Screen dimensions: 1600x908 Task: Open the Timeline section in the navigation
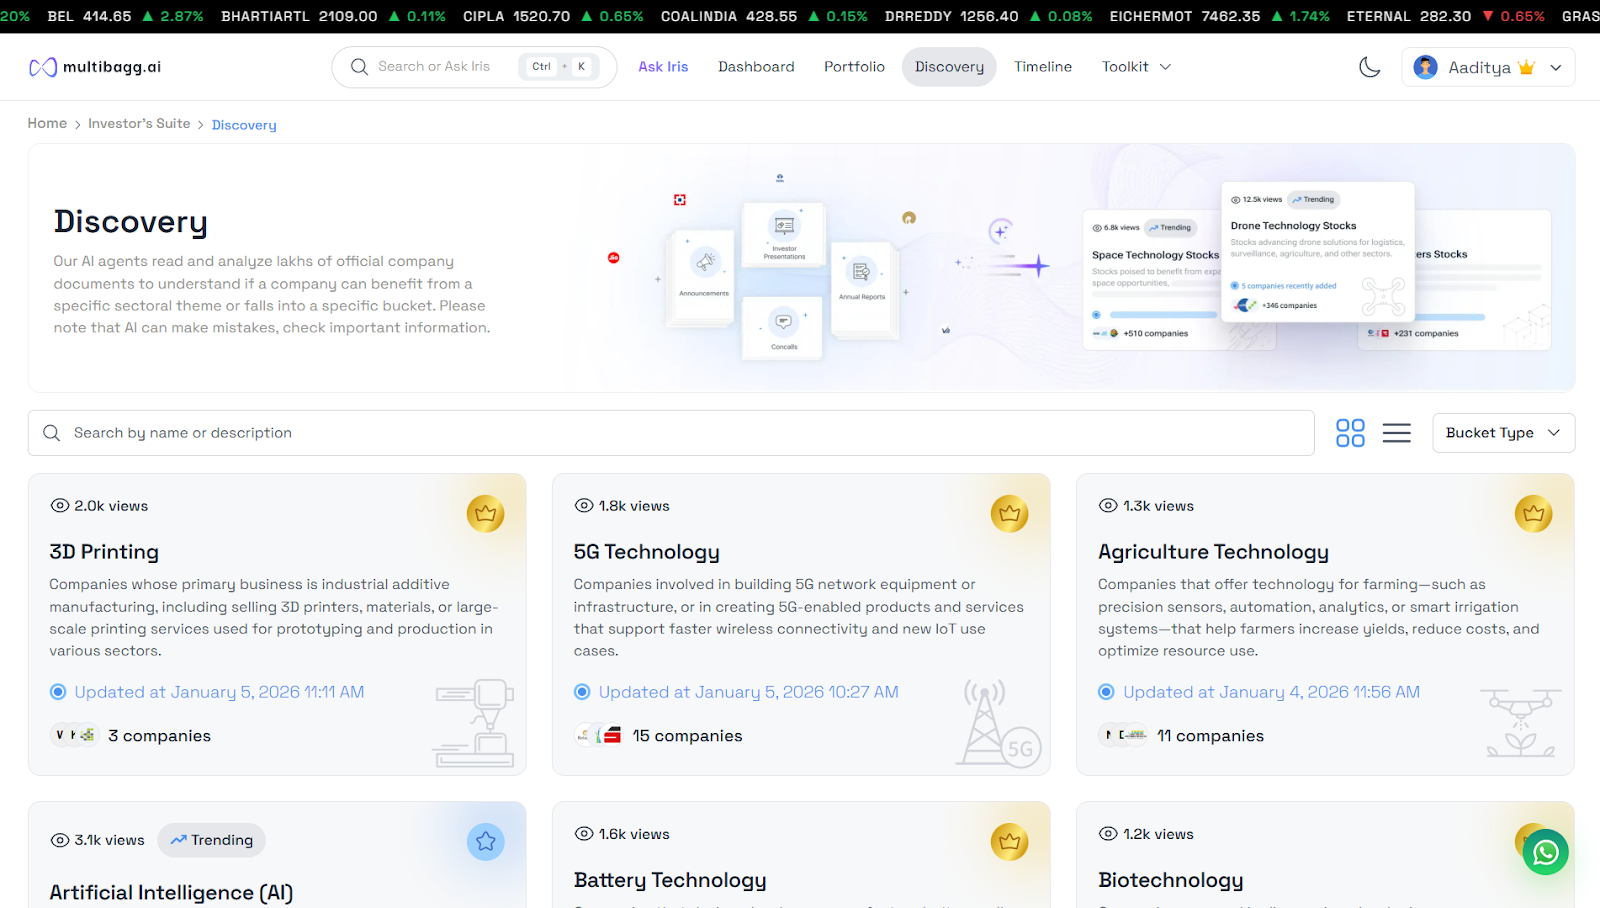(x=1042, y=66)
